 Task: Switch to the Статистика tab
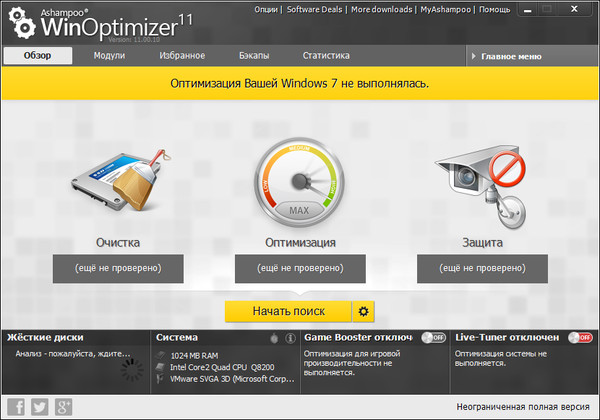[x=326, y=55]
